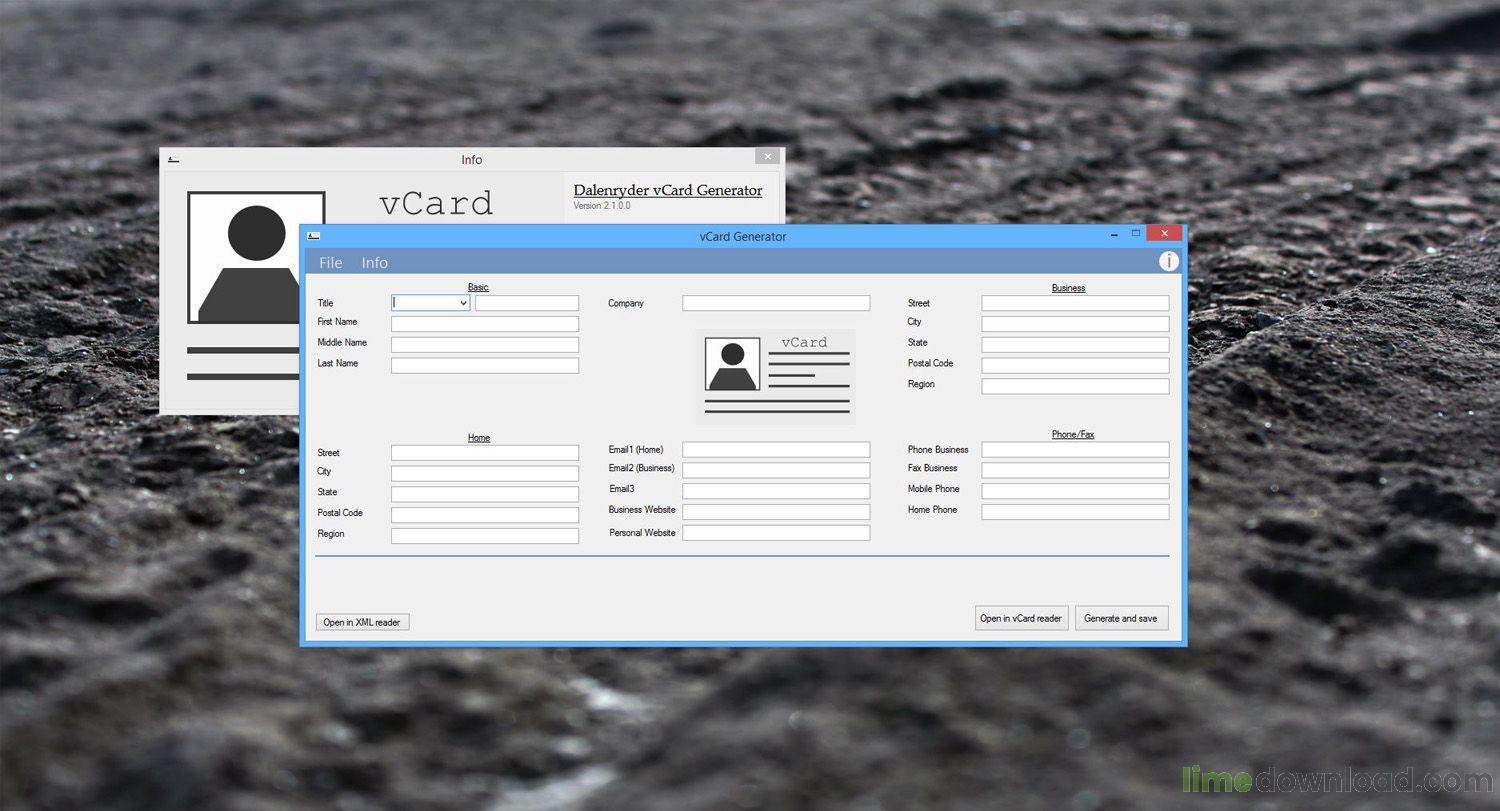Maximize the vCard Generator window
This screenshot has height=811, width=1500.
click(1136, 234)
